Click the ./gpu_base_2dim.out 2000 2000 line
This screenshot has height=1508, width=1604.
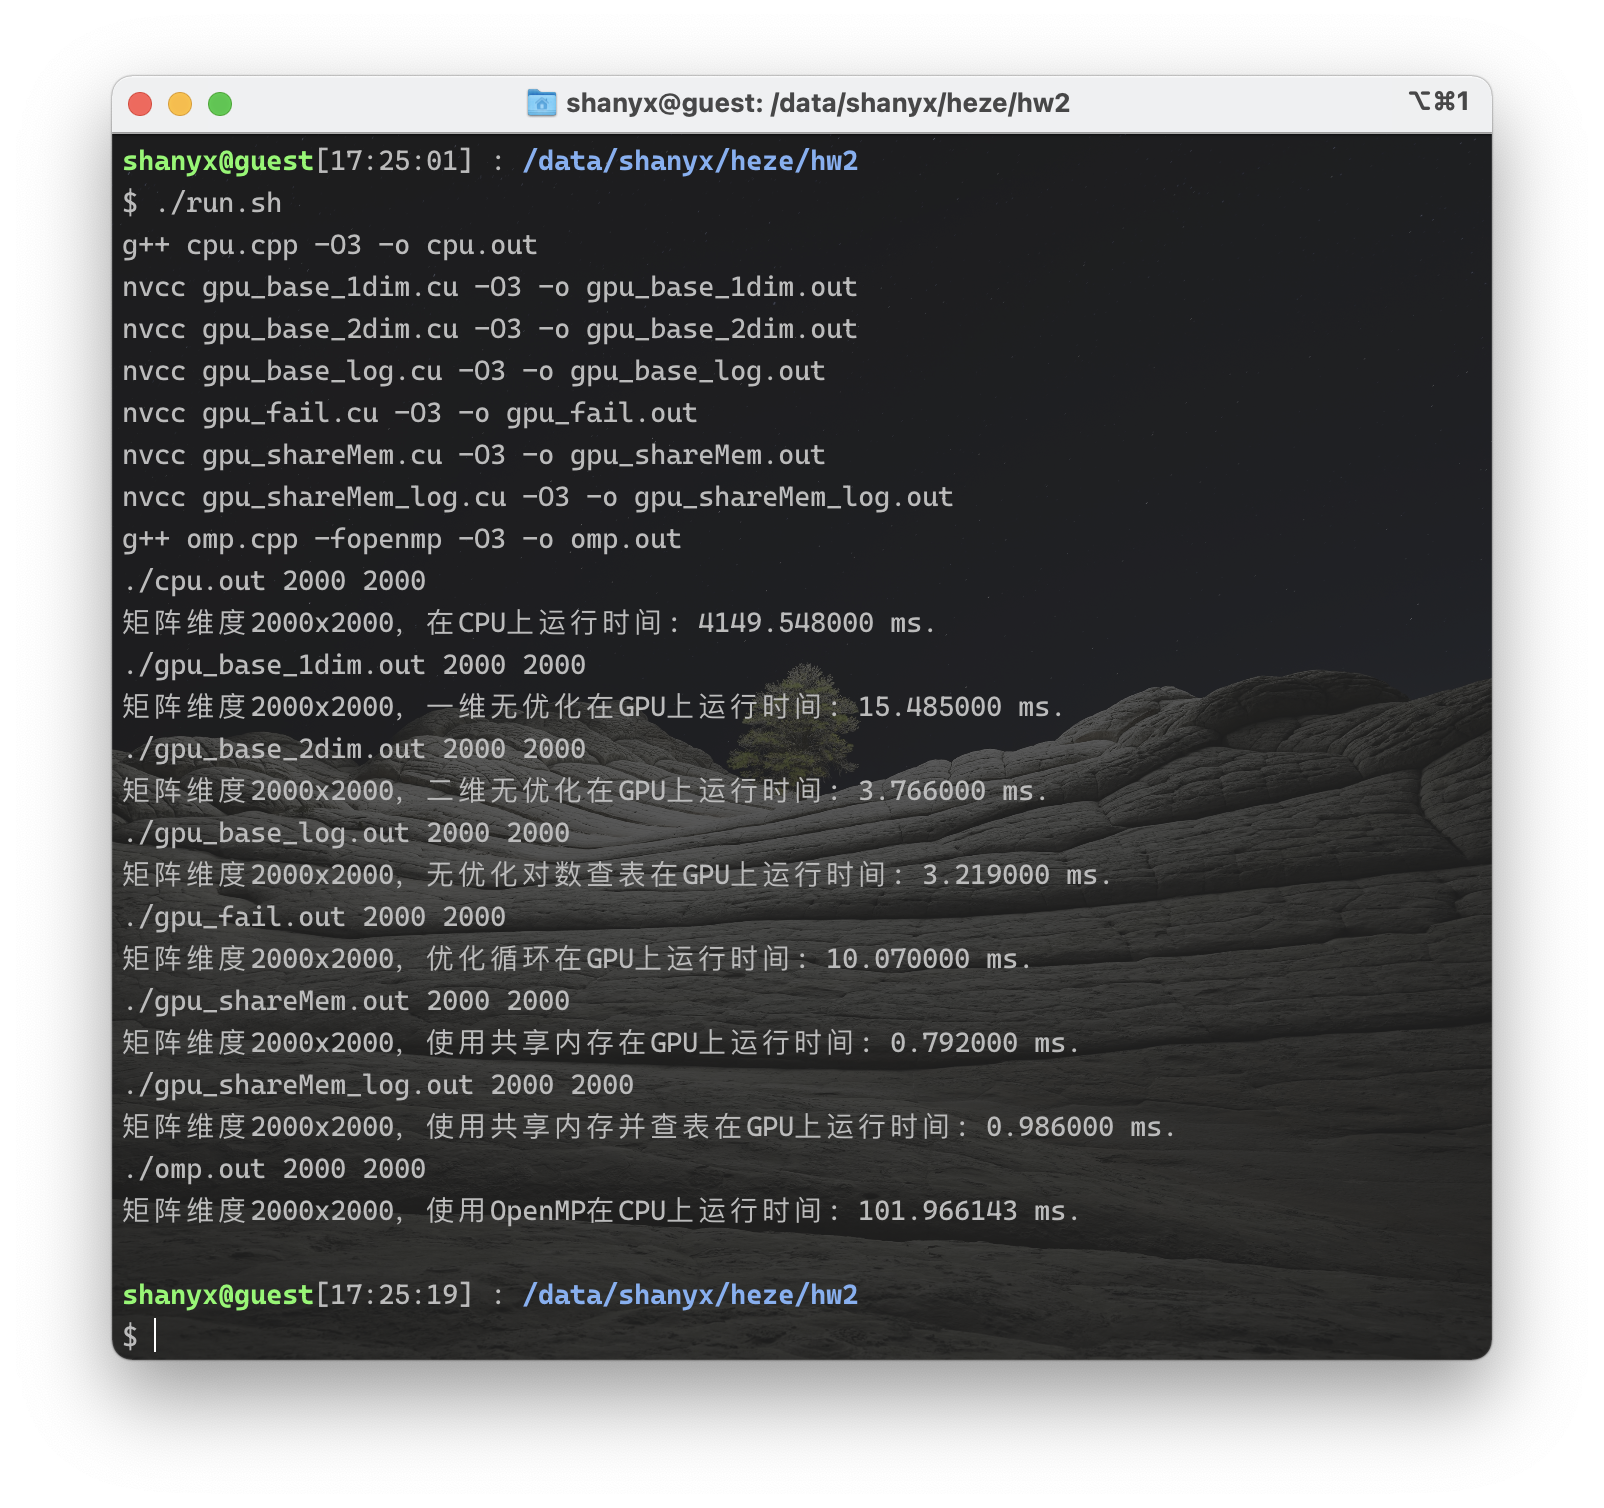(x=354, y=749)
